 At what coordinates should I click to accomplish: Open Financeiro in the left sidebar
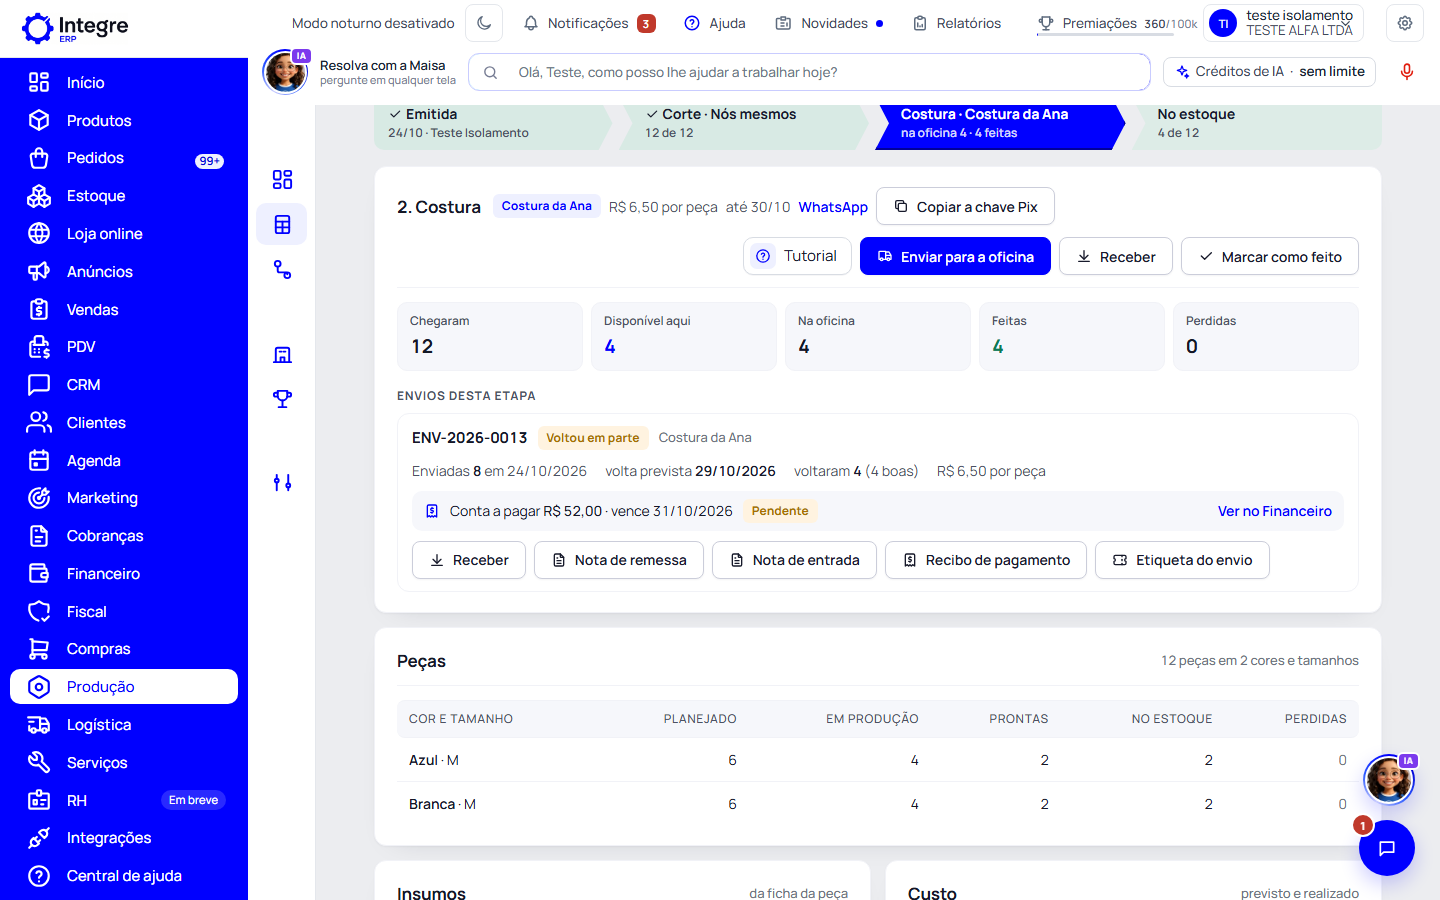[124, 574]
